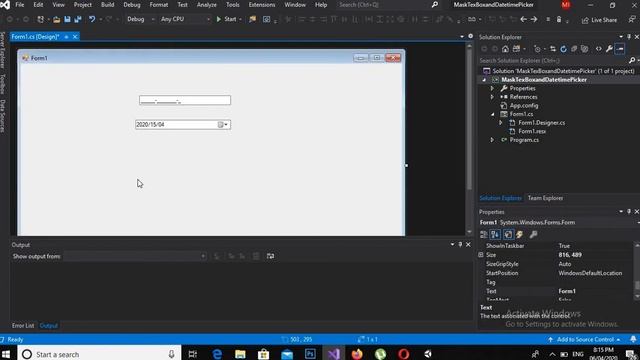Click the Solution Explorer Home icon

505,49
